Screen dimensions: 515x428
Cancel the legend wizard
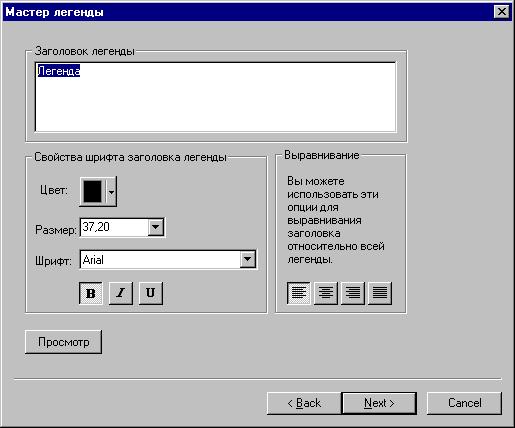tap(464, 403)
